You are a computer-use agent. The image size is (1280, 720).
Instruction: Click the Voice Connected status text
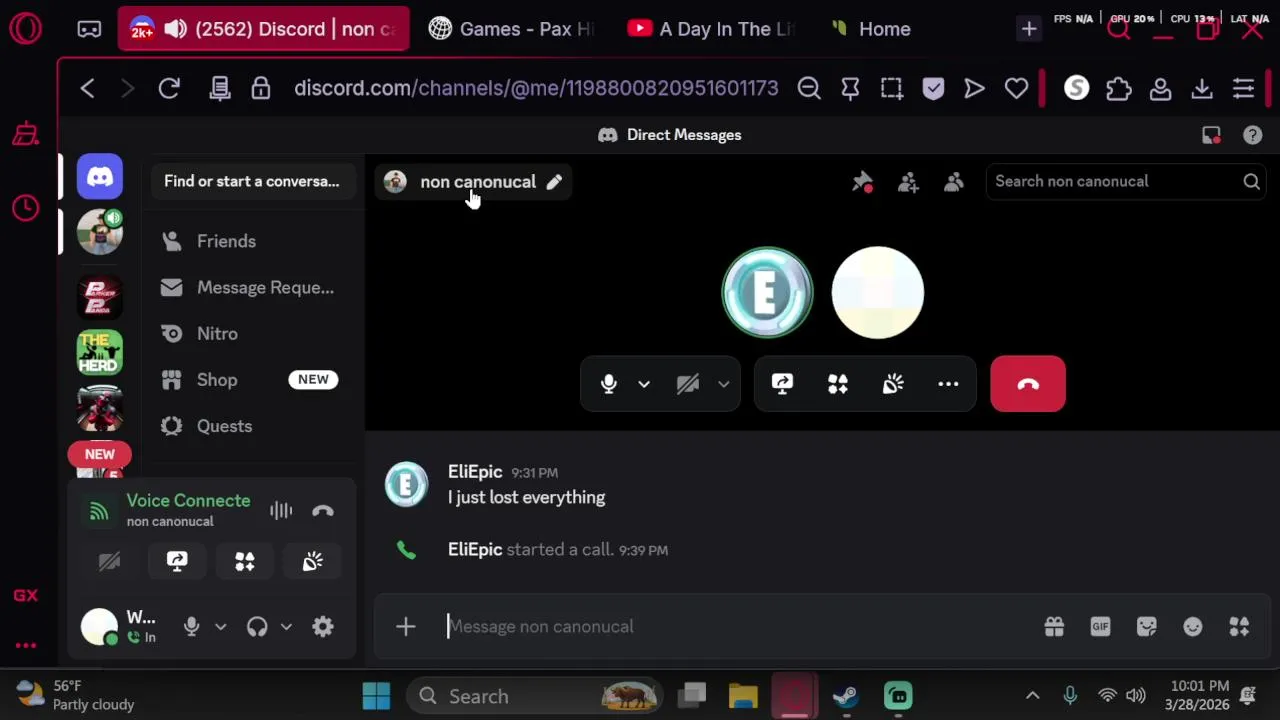click(x=188, y=501)
